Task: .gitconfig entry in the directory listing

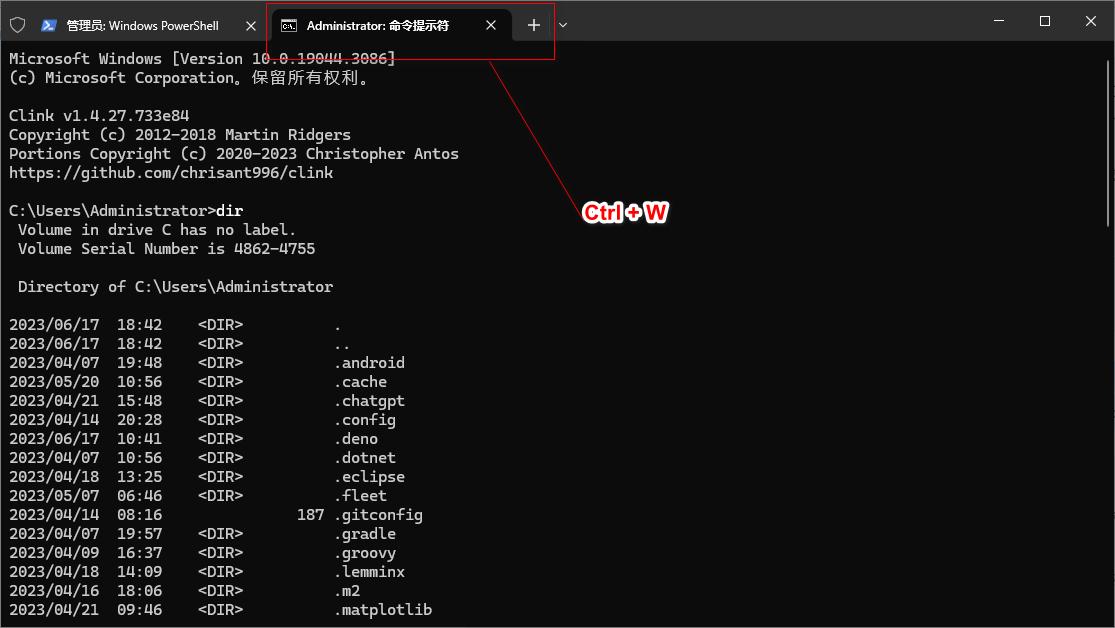Action: (380, 514)
